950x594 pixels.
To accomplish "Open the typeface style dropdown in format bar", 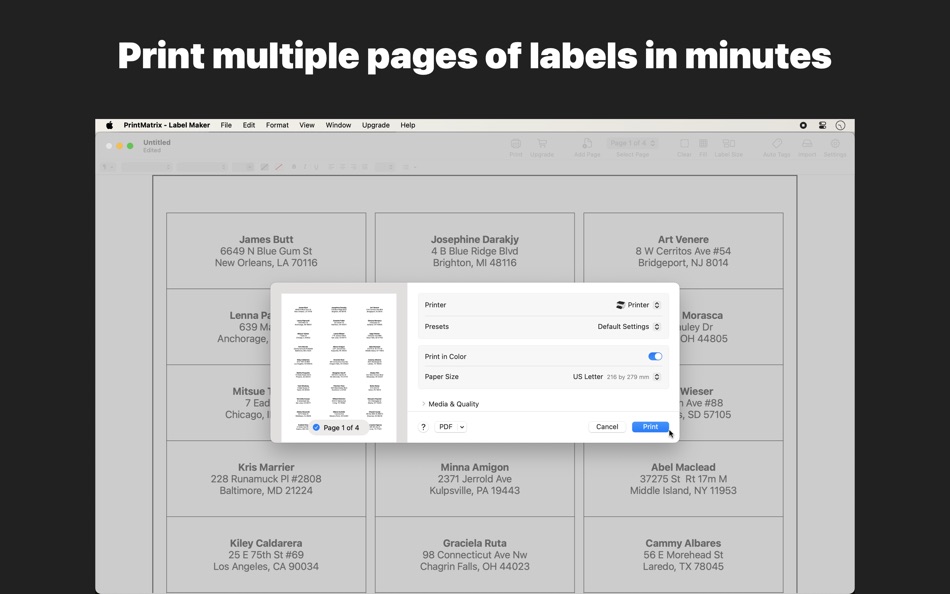I will [x=202, y=167].
